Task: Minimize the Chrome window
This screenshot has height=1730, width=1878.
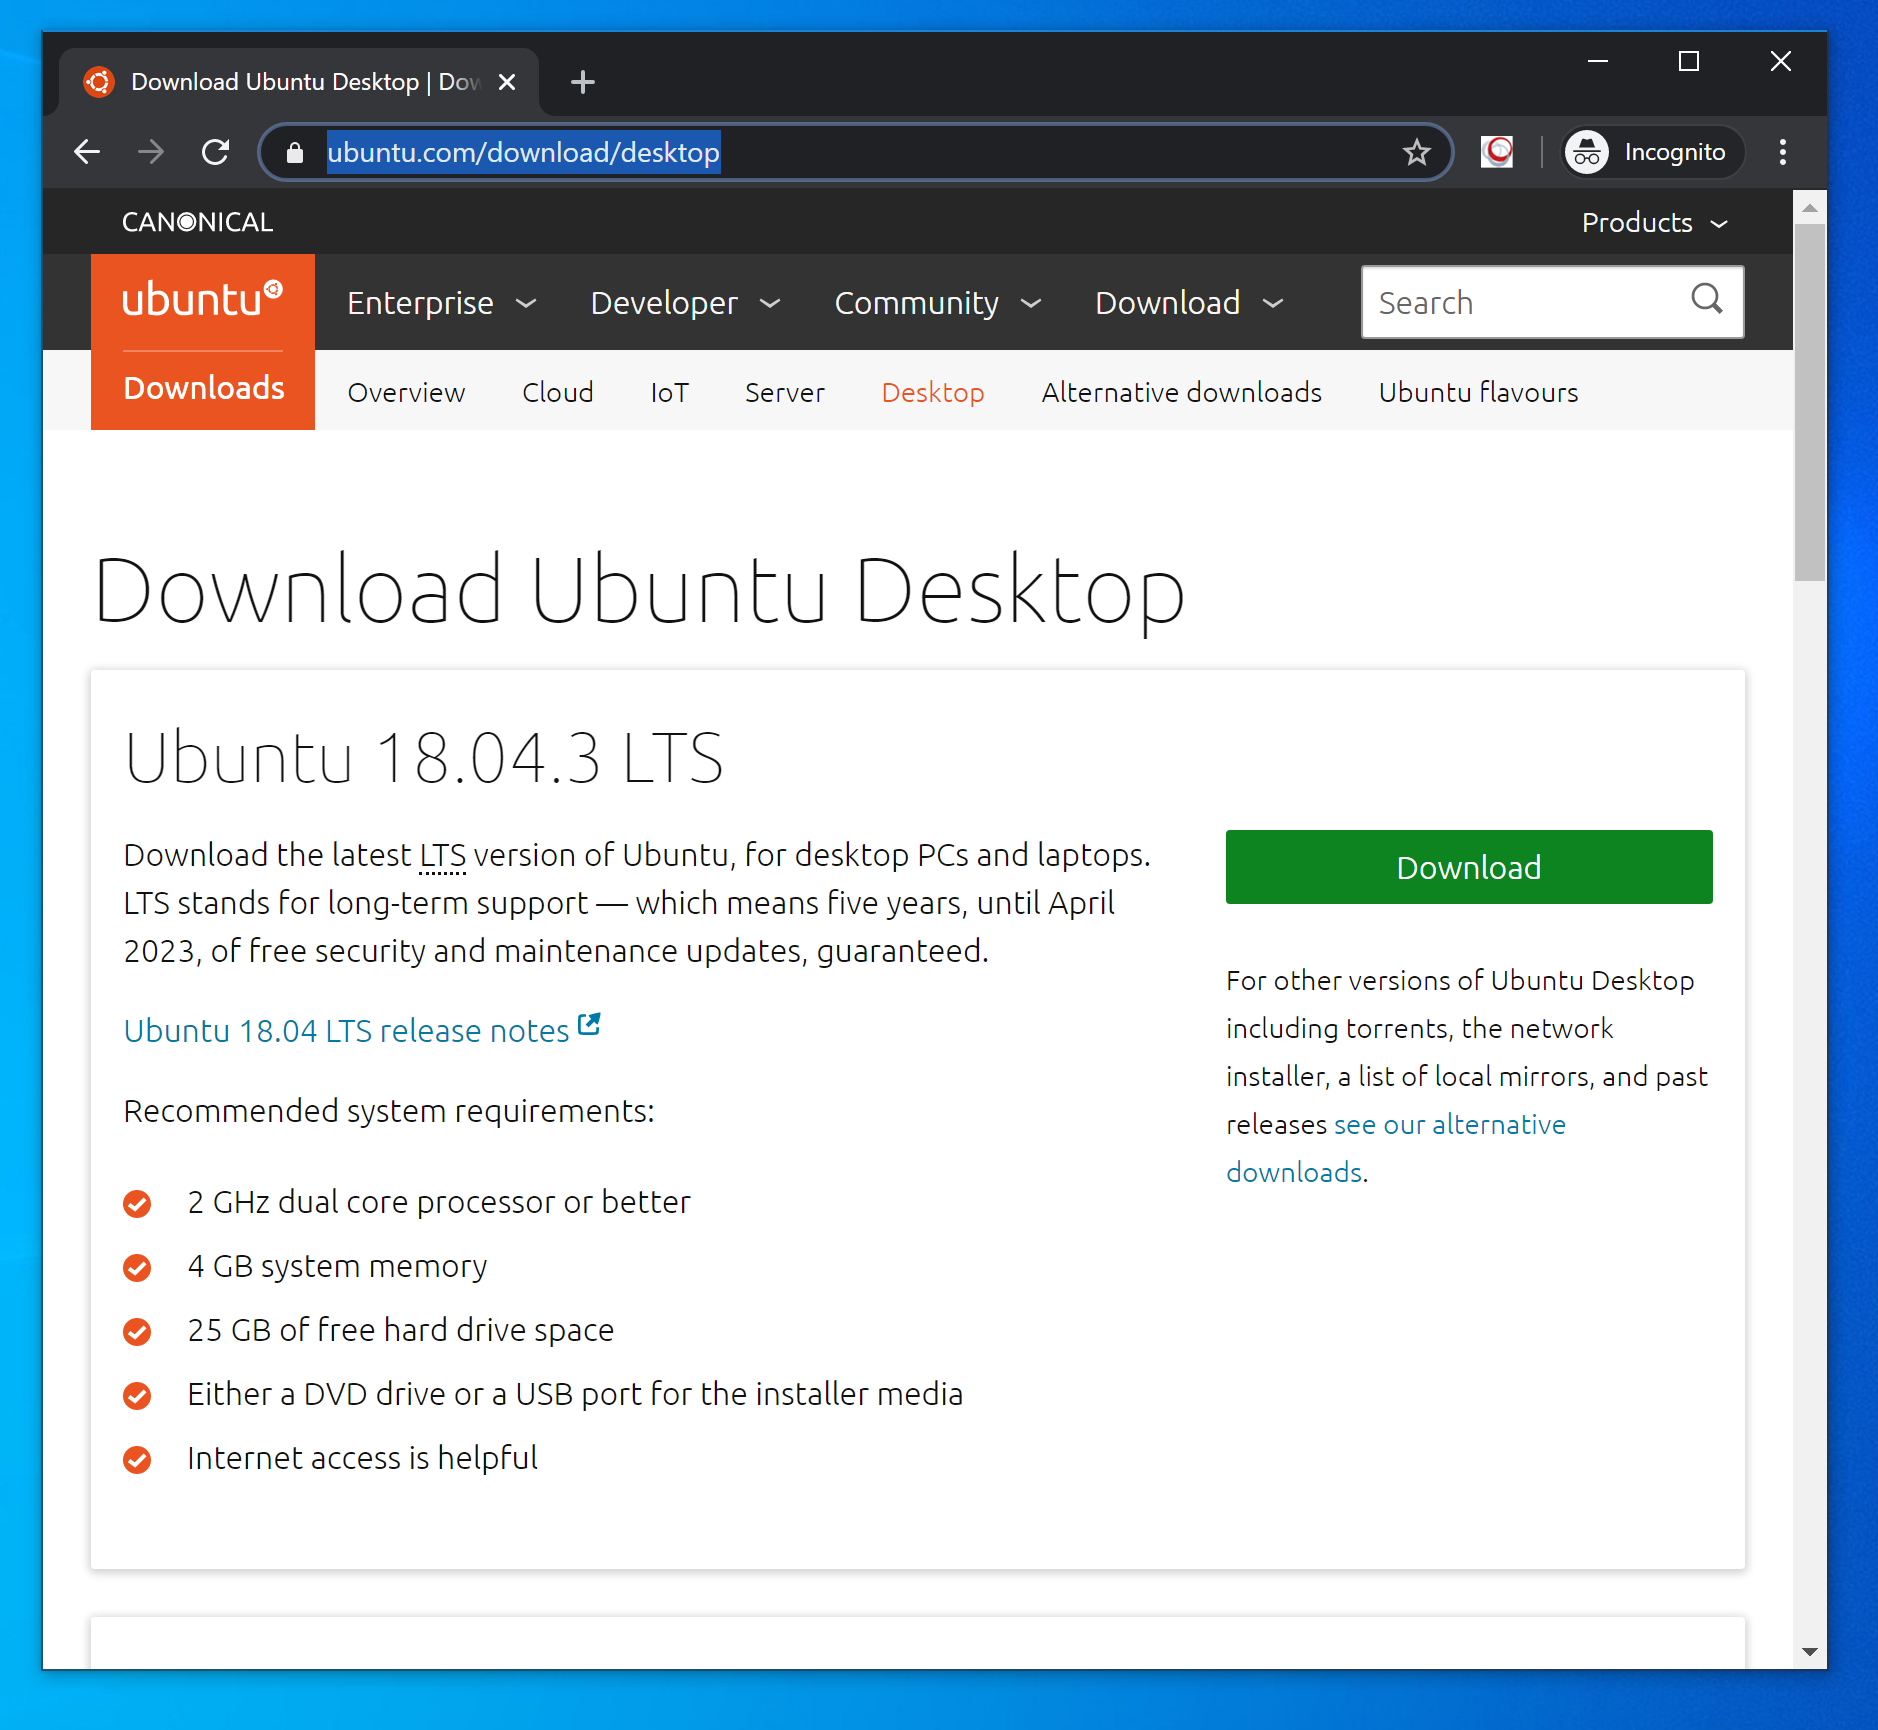Action: pyautogui.click(x=1598, y=62)
